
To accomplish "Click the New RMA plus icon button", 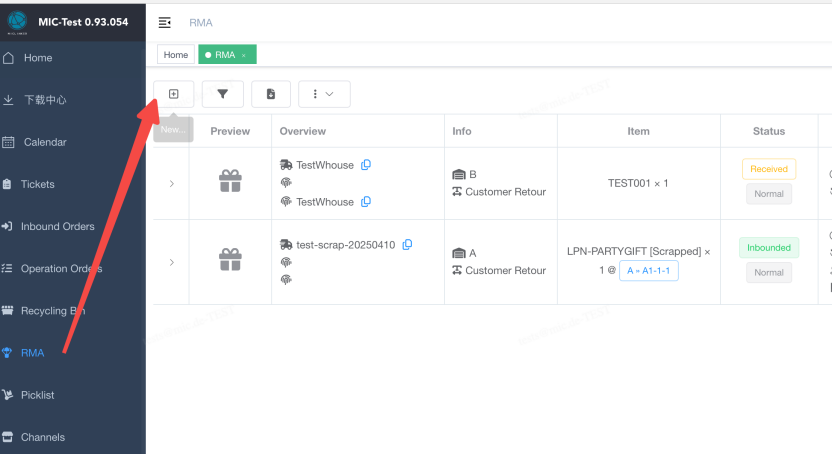I will [173, 94].
